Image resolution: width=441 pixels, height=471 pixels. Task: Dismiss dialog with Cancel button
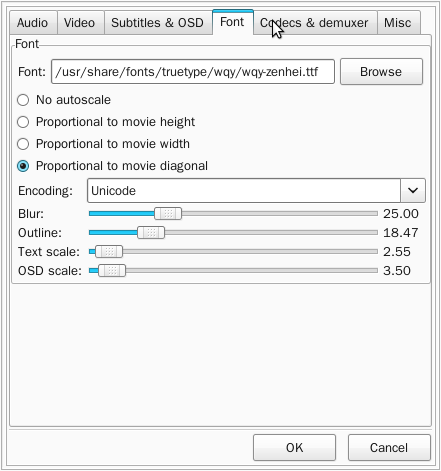pos(389,447)
